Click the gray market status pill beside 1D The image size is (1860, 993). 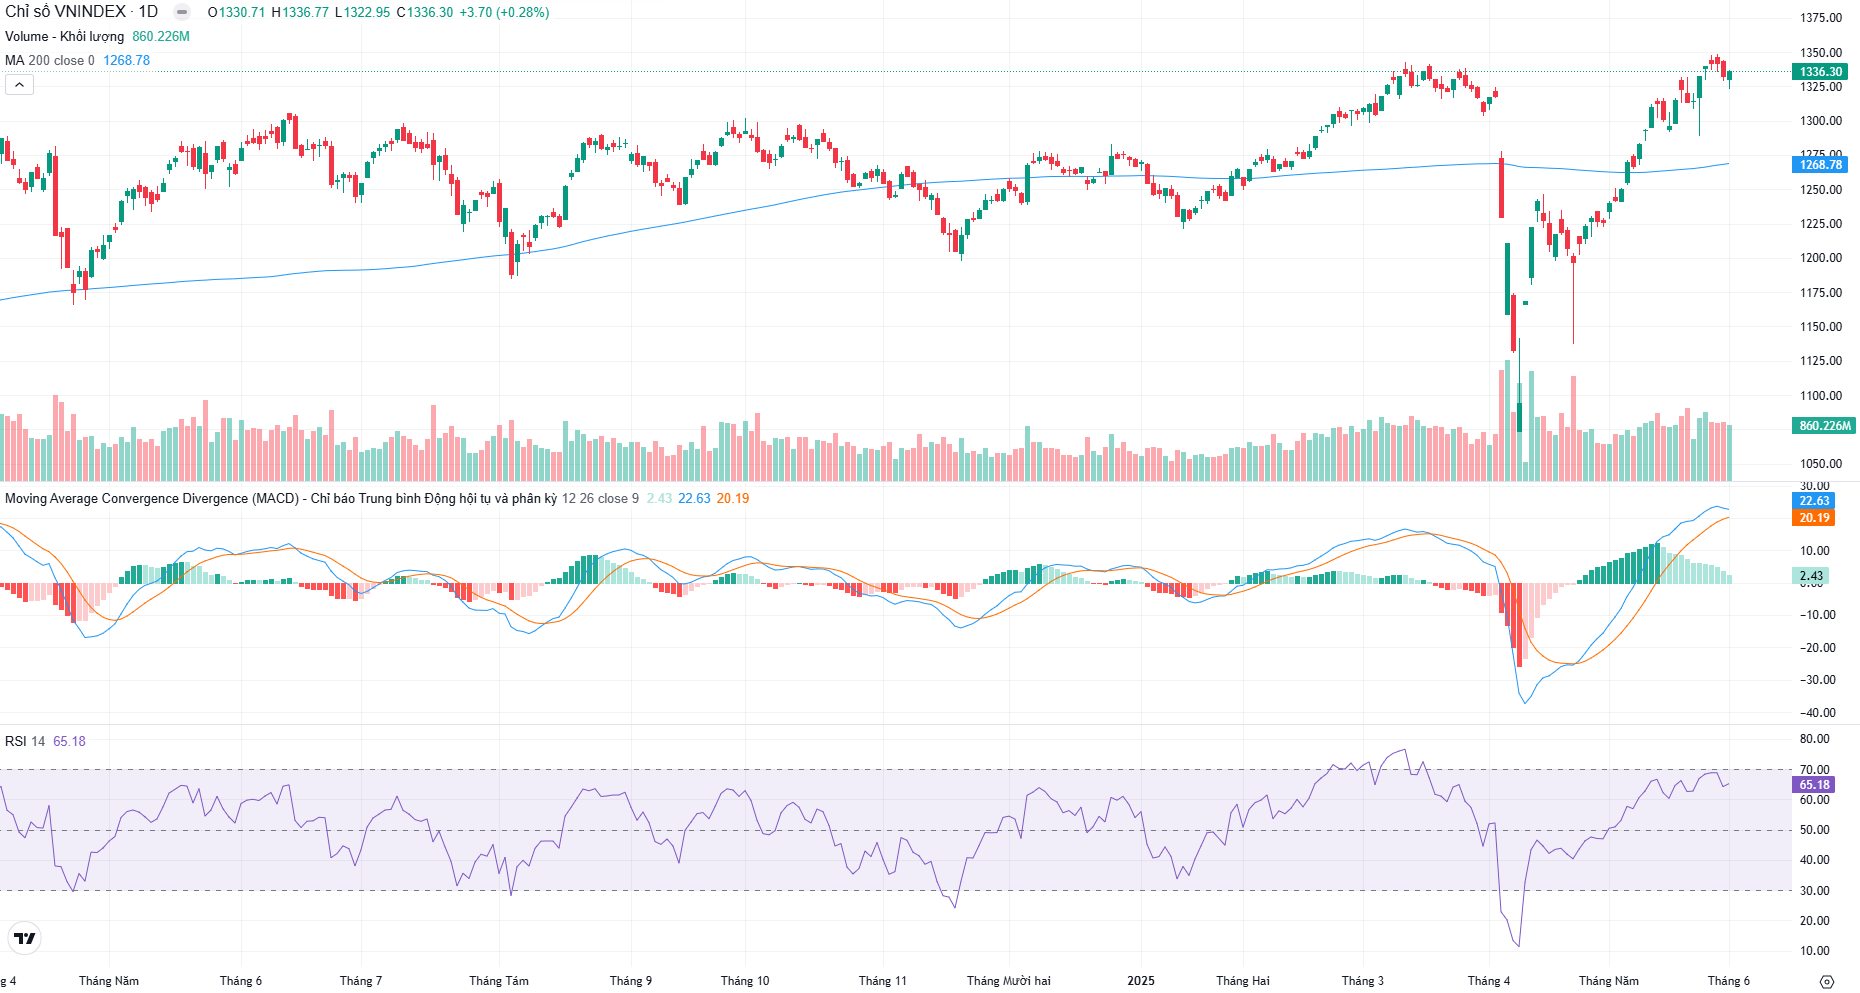pyautogui.click(x=182, y=12)
